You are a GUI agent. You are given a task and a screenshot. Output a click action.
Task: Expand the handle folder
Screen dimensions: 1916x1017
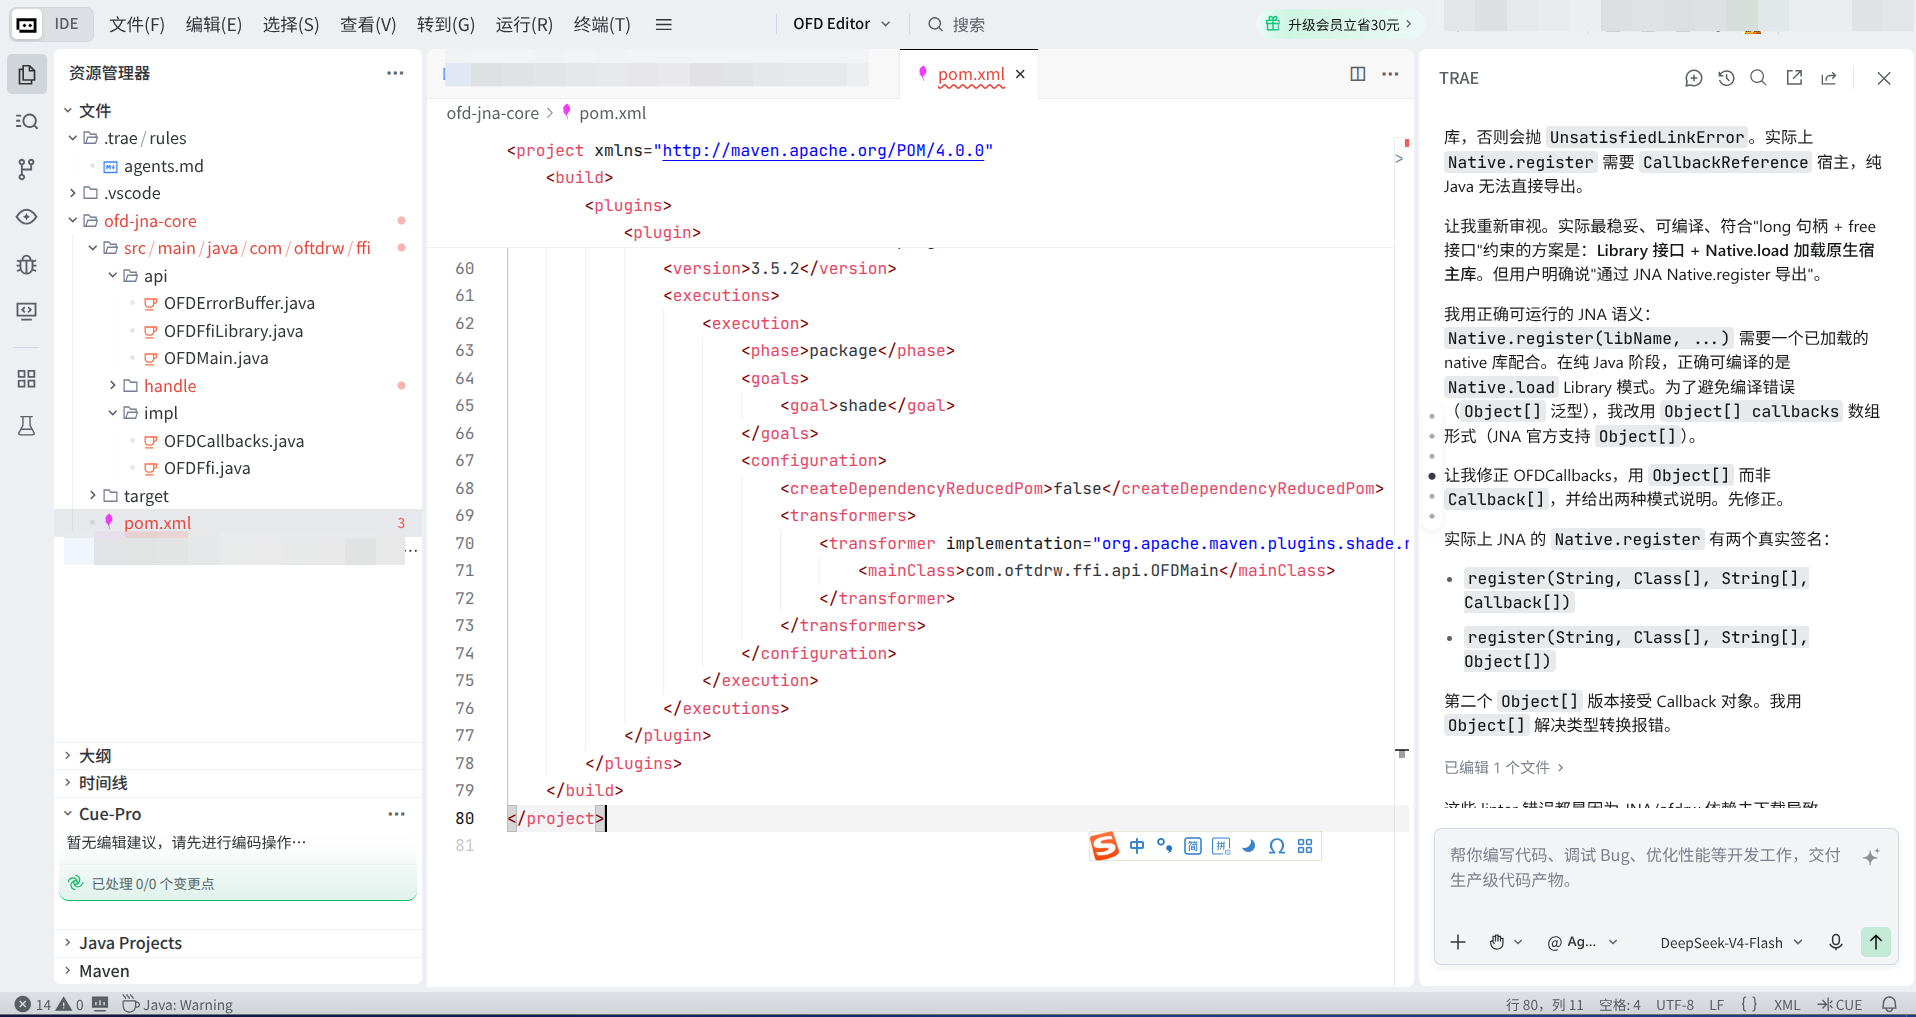[x=169, y=386]
